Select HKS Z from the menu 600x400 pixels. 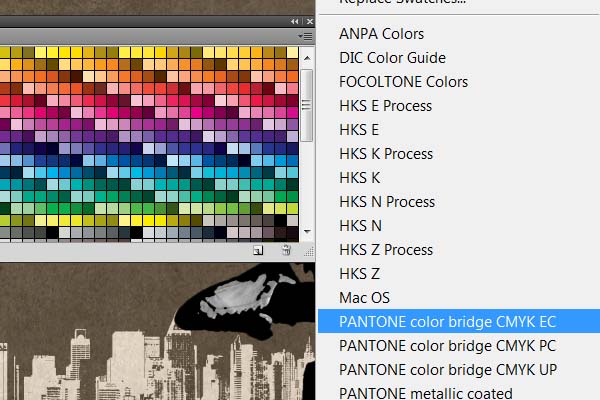359,274
